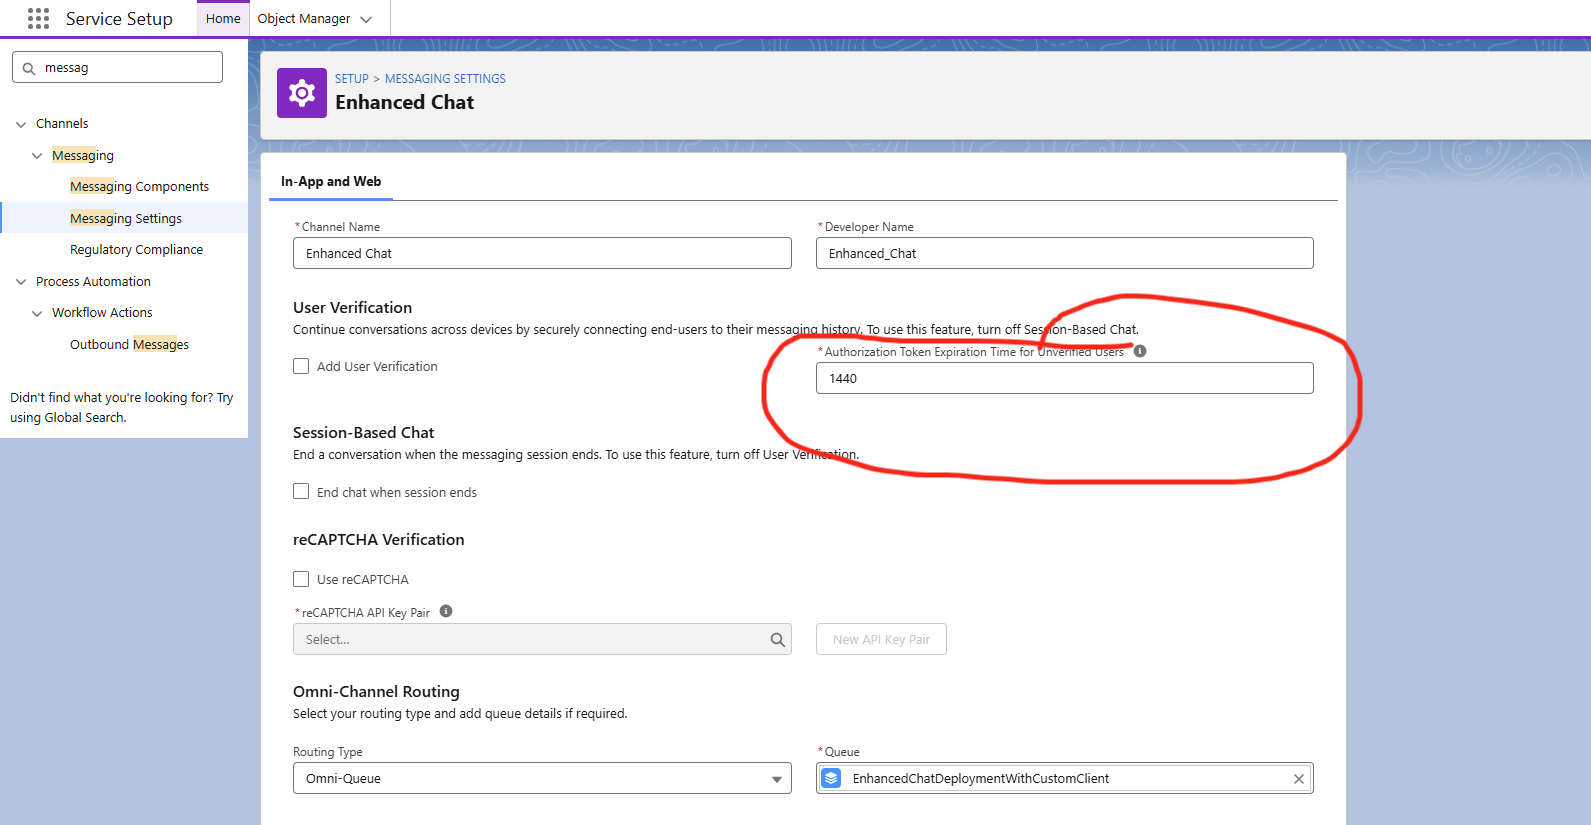Image resolution: width=1591 pixels, height=825 pixels.
Task: Edit the Authorization Token Expiration Time field
Action: (1065, 378)
